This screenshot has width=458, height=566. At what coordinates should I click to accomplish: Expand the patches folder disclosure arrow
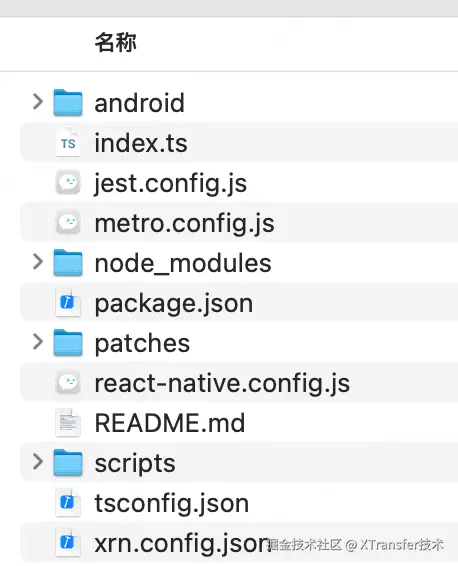(x=38, y=341)
